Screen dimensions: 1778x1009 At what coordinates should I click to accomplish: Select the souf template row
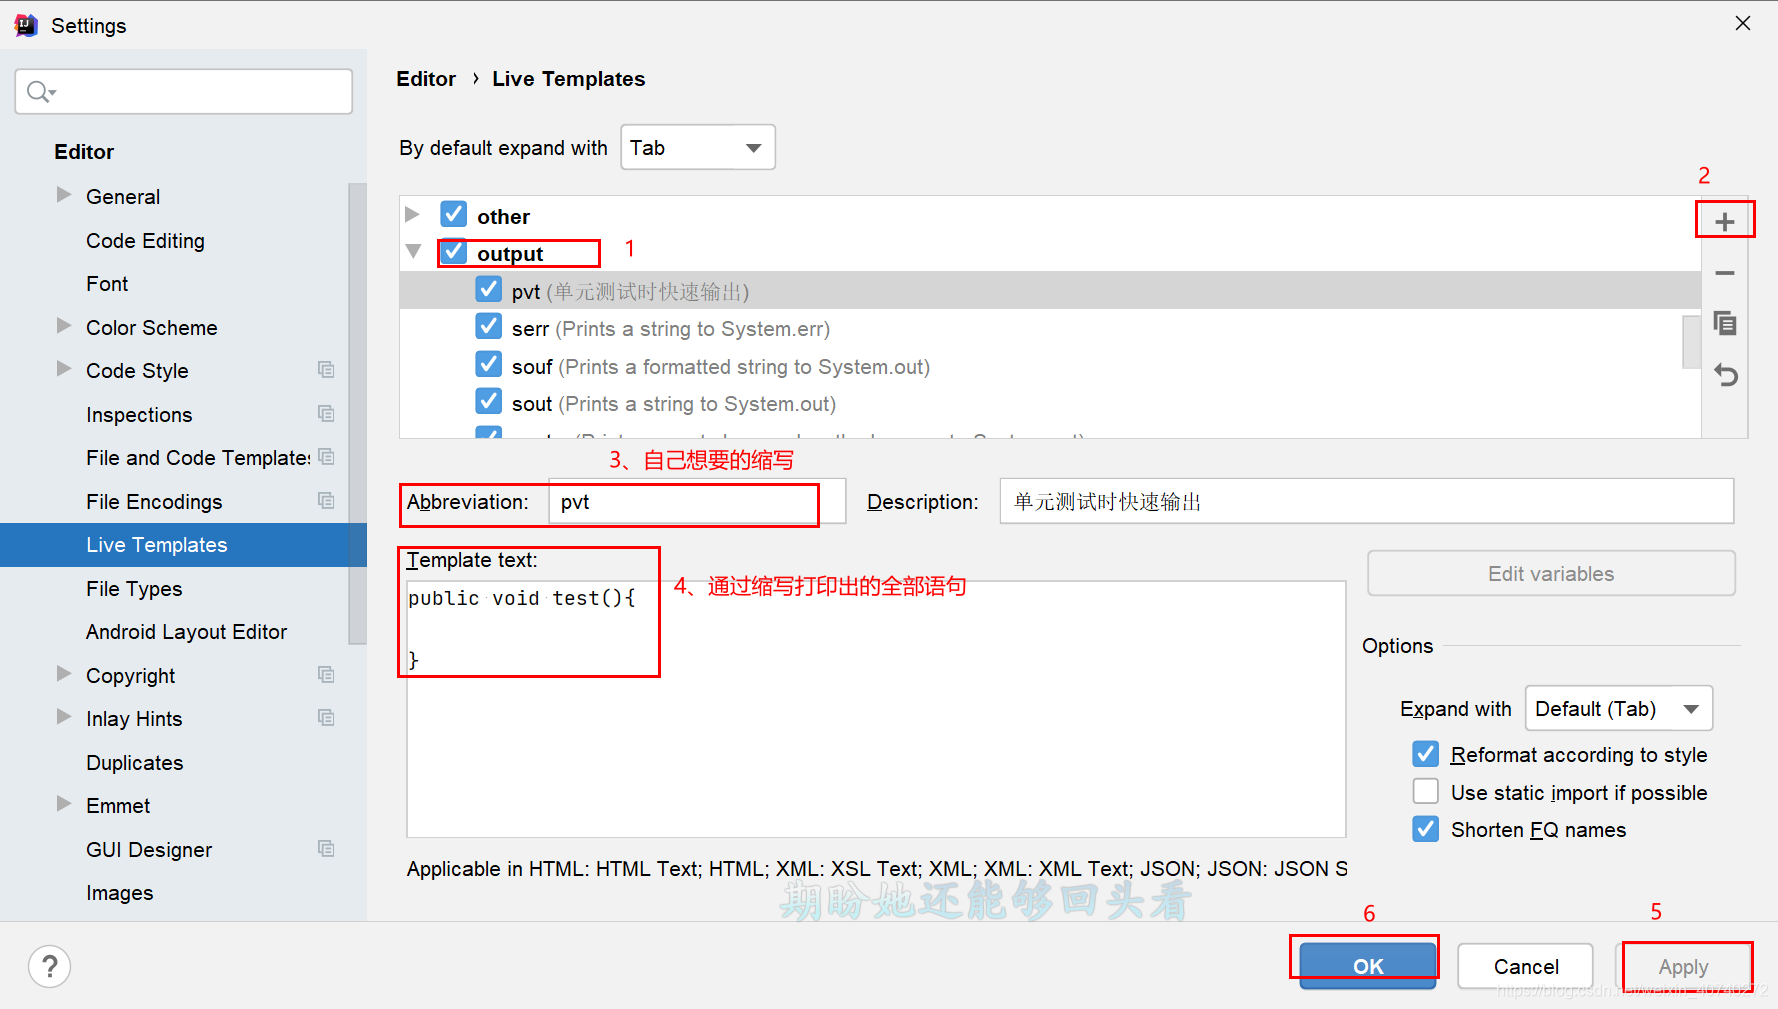click(x=1050, y=366)
